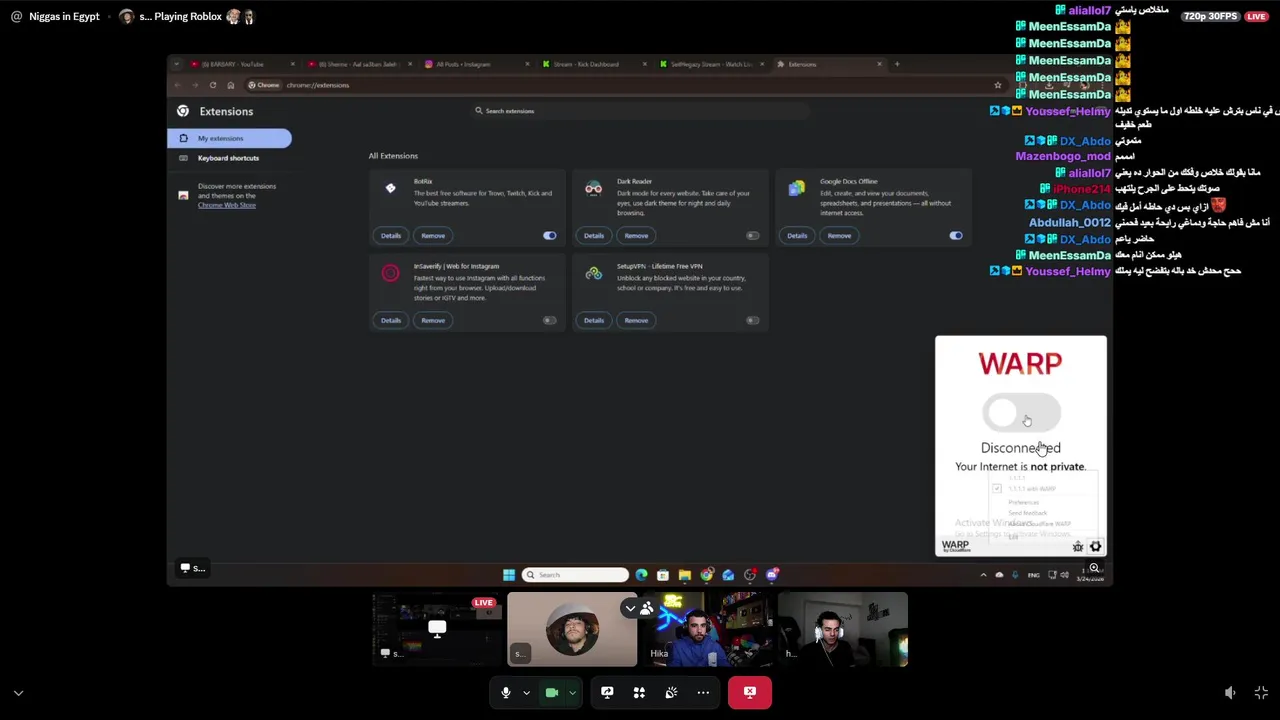This screenshot has height=720, width=1280.
Task: Reload the Chrome page
Action: click(x=213, y=85)
